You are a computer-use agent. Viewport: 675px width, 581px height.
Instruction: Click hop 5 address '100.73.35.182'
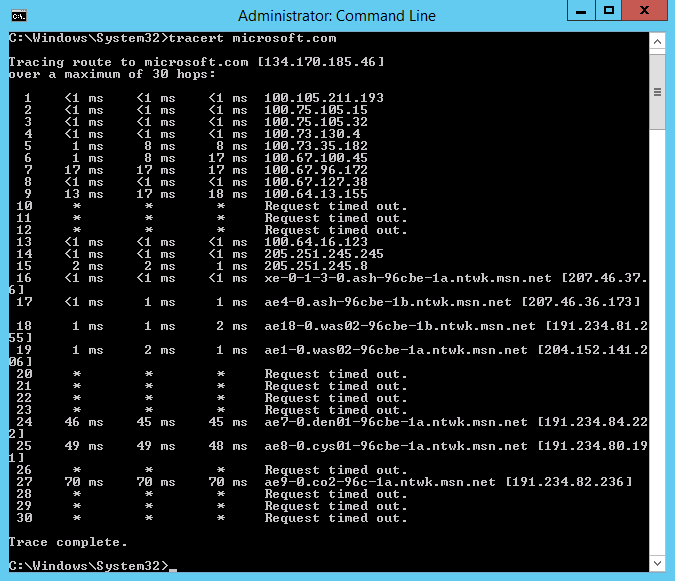click(316, 146)
